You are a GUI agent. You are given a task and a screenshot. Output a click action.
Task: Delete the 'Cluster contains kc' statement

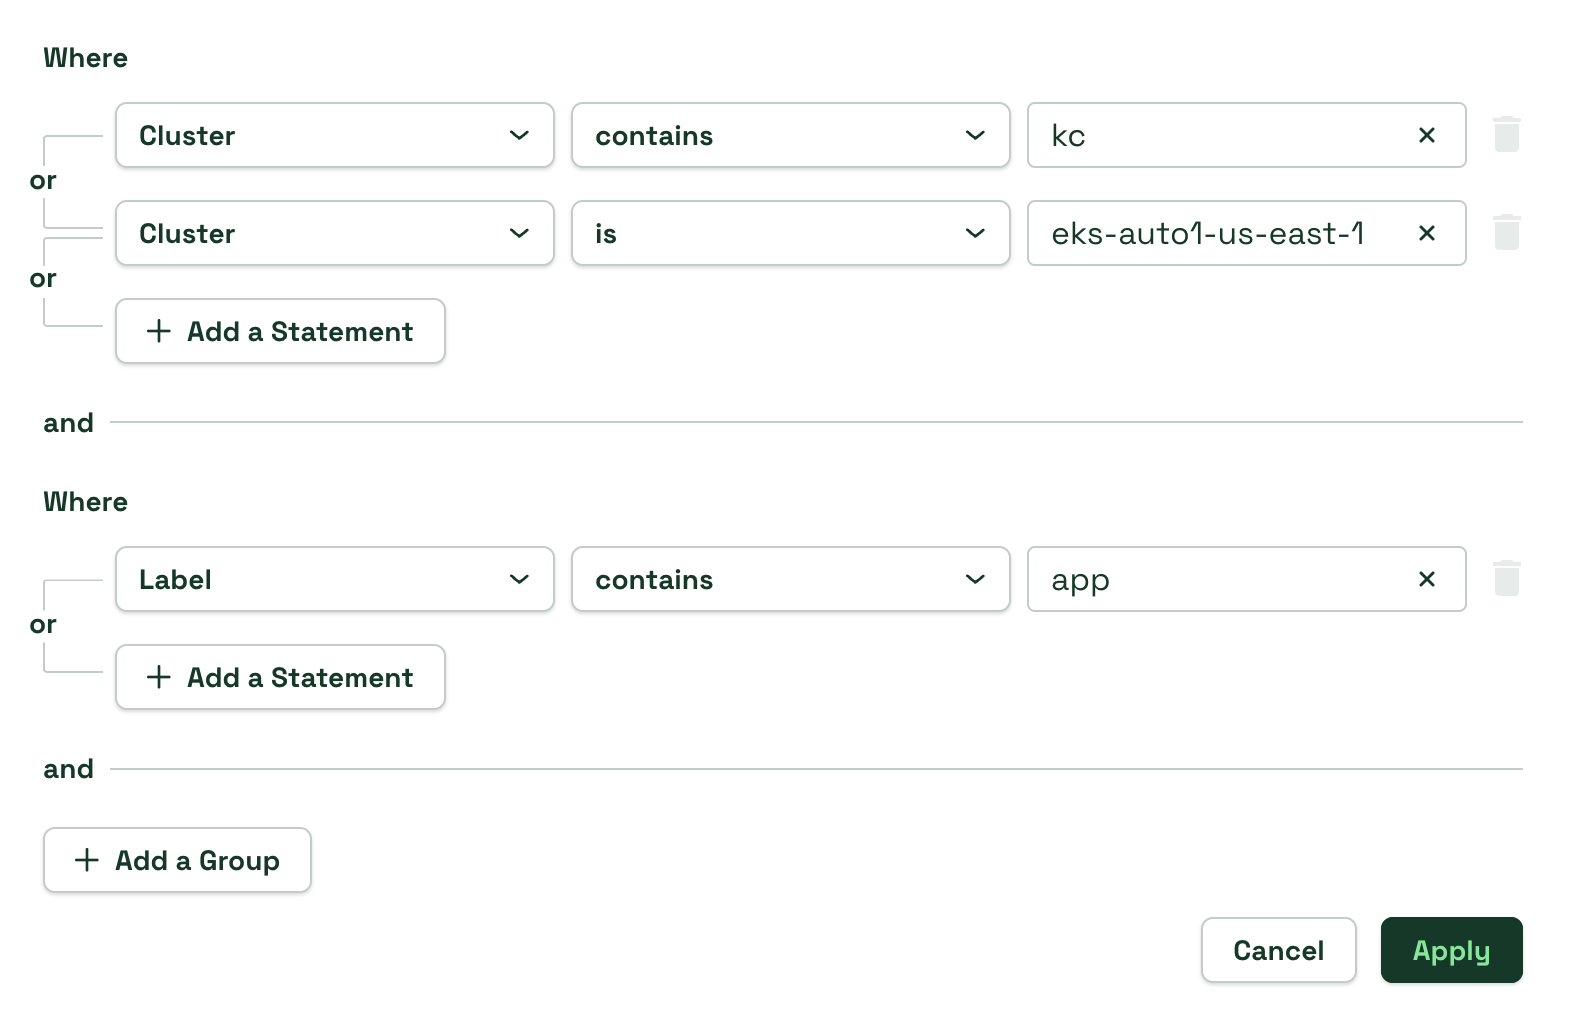[1506, 135]
